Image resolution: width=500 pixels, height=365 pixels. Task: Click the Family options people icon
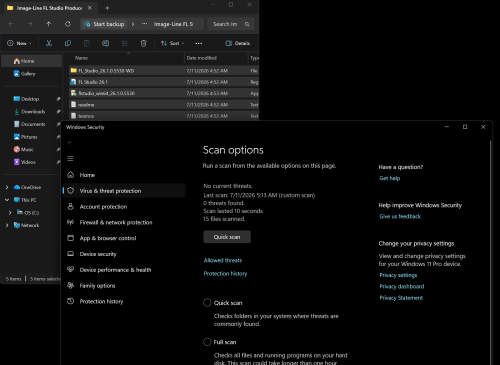(70, 285)
